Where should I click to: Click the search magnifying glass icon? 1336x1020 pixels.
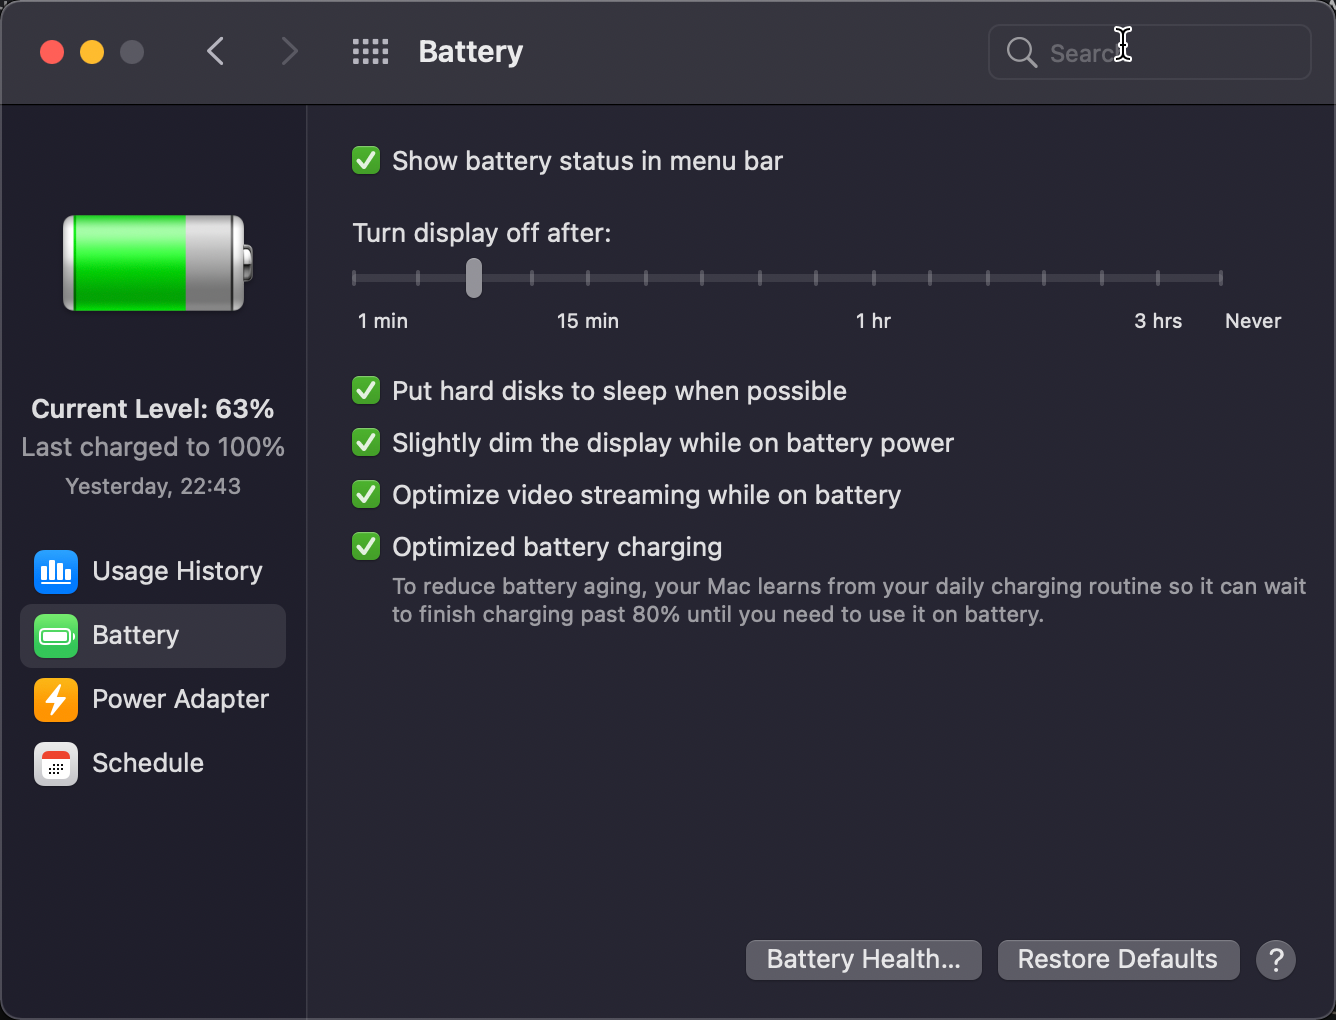point(1021,52)
